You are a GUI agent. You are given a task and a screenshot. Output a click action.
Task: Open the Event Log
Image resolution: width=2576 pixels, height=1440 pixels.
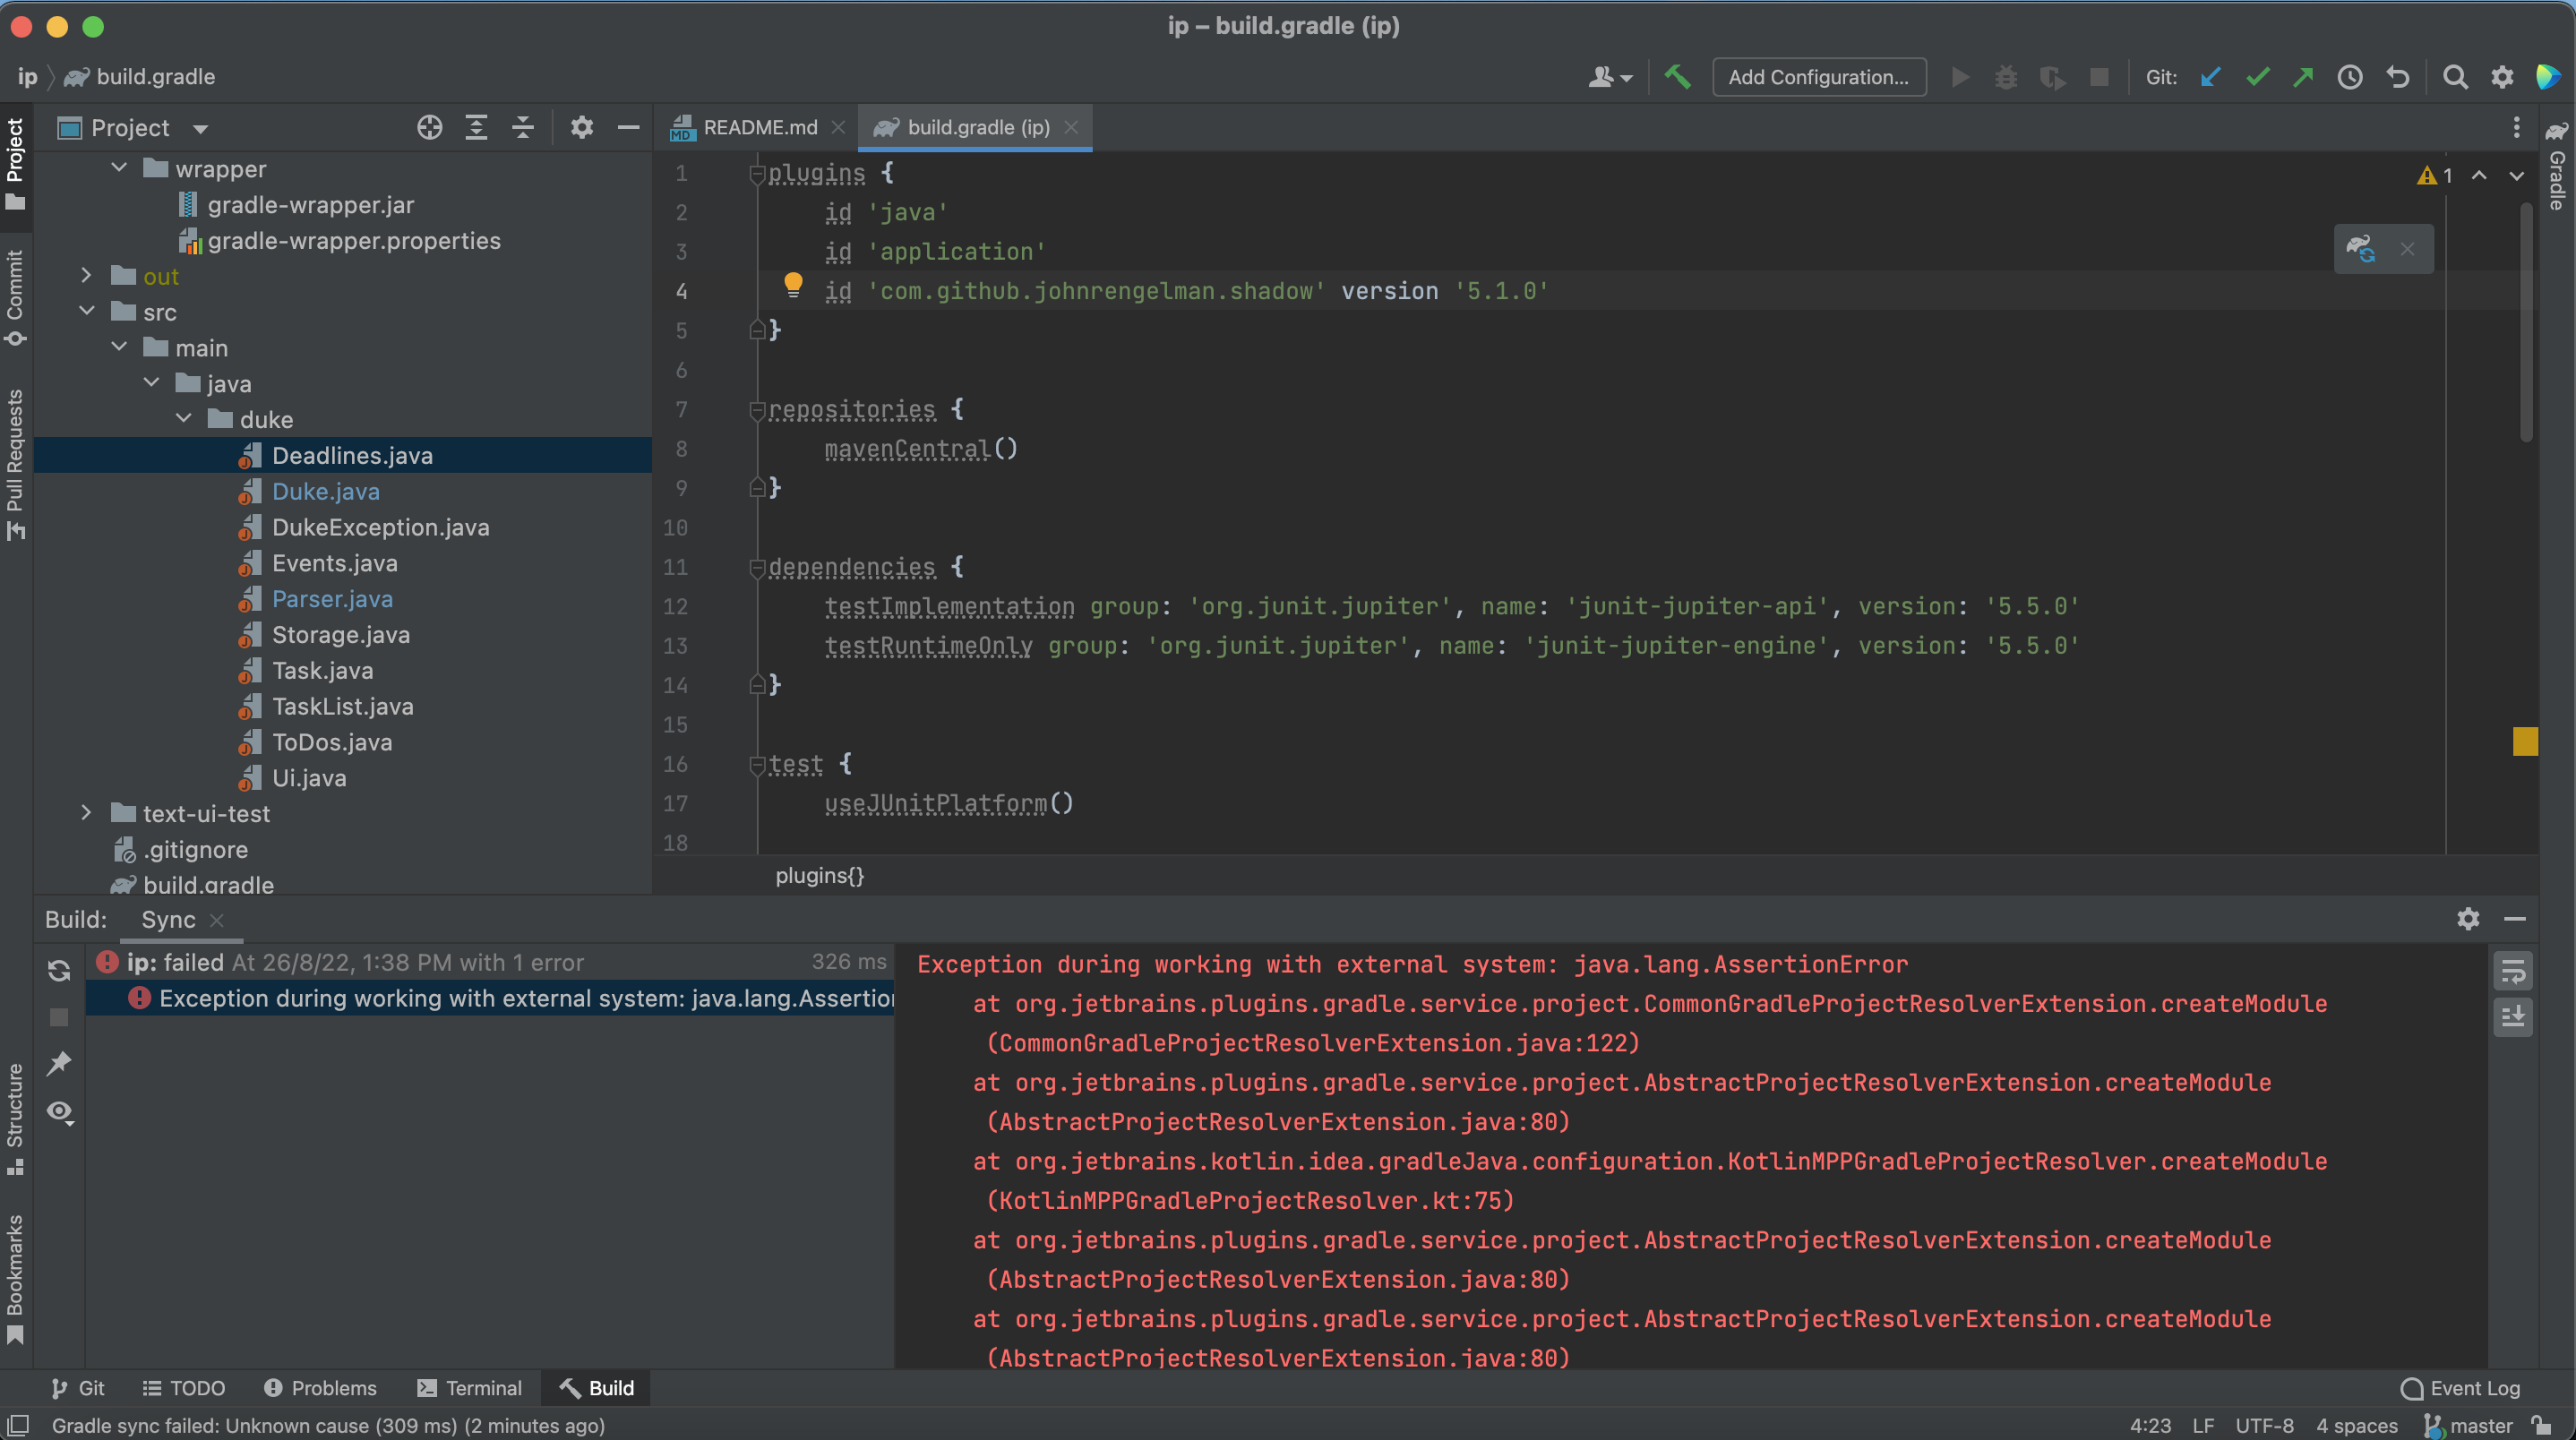2460,1387
